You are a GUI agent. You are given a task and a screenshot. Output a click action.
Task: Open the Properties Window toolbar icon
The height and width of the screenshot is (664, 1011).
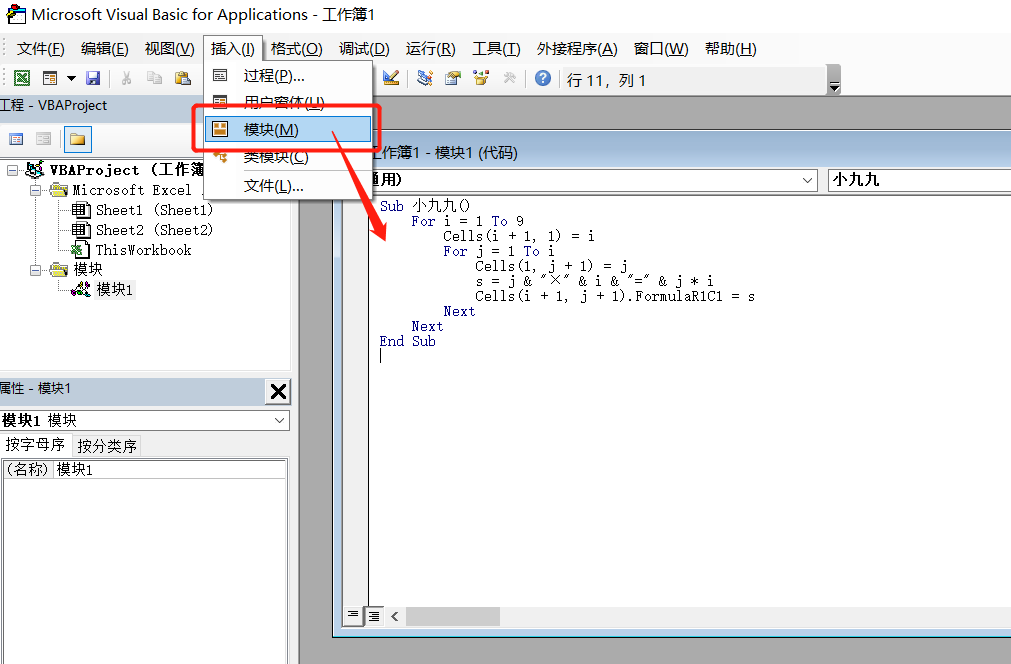[x=453, y=78]
